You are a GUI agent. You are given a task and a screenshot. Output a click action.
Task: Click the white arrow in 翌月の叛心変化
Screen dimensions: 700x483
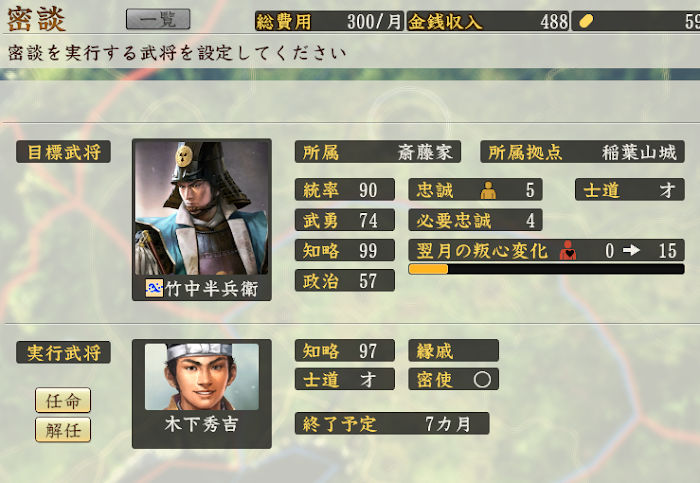631,250
